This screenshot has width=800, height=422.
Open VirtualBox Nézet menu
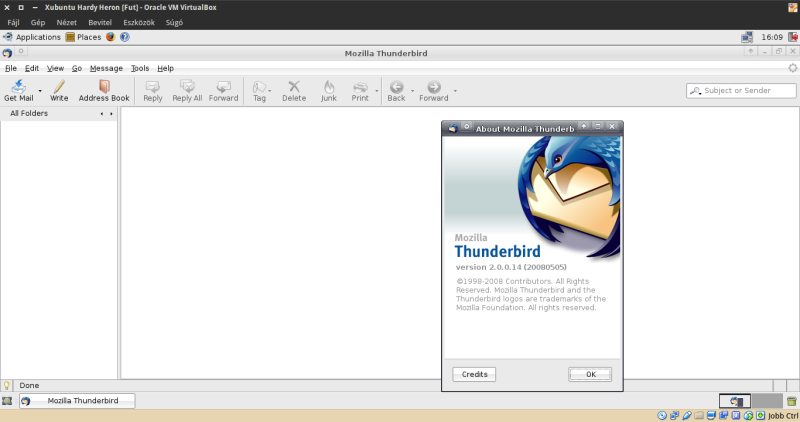(66, 22)
